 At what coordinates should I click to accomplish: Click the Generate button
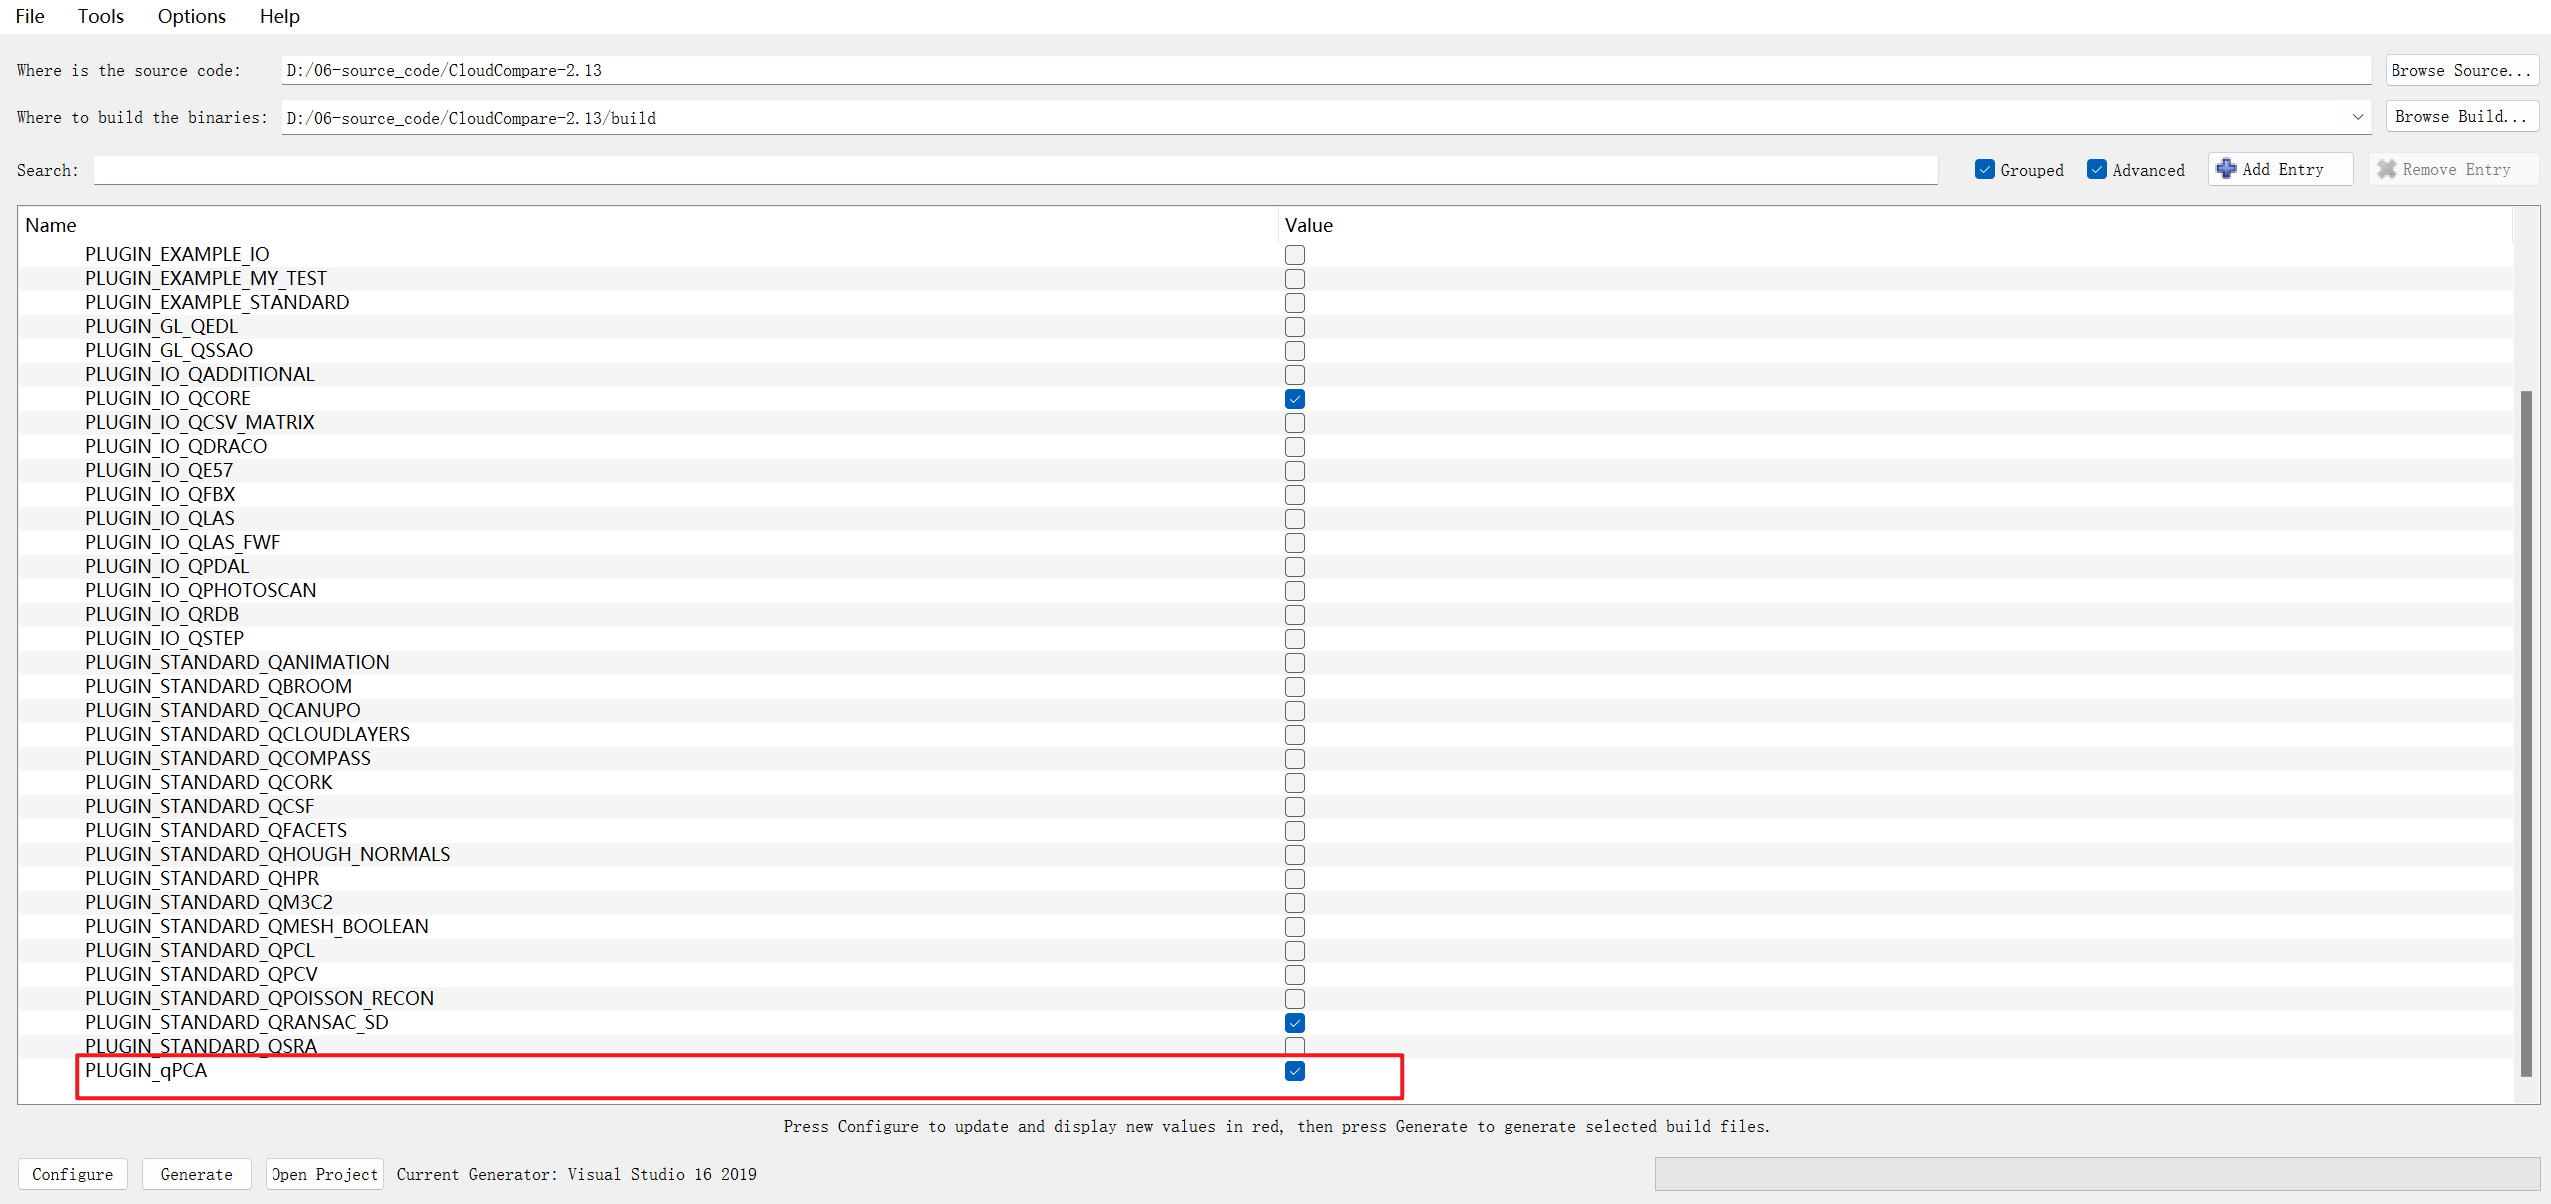click(x=197, y=1174)
